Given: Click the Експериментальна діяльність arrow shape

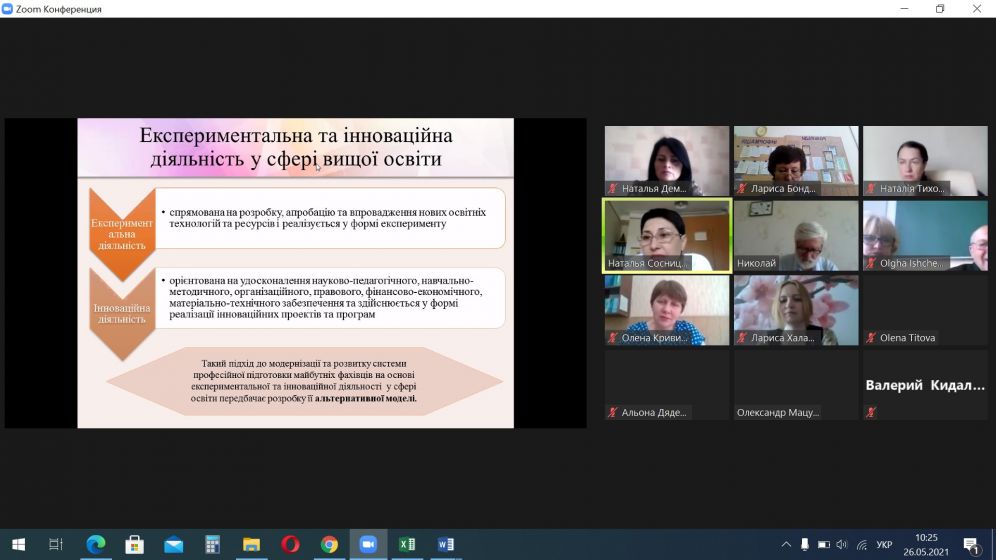Looking at the screenshot, I should pyautogui.click(x=122, y=234).
